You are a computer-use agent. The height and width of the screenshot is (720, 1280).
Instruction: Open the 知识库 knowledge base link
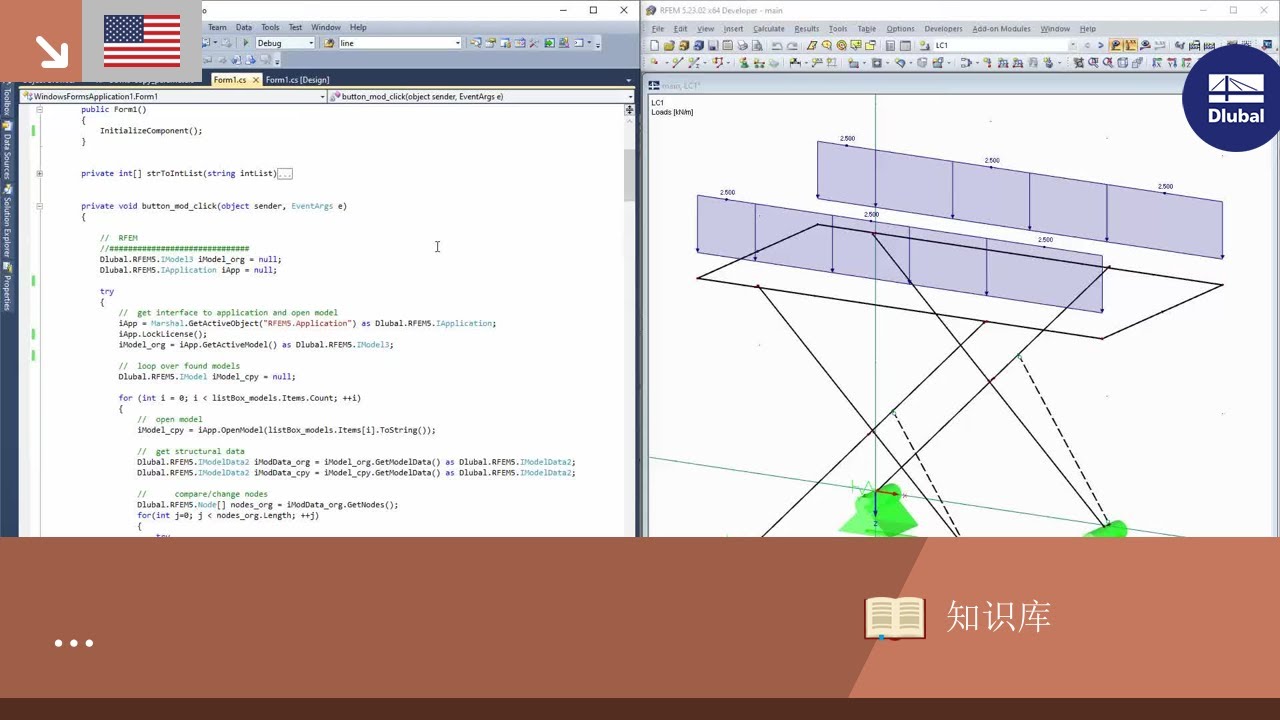click(x=998, y=617)
